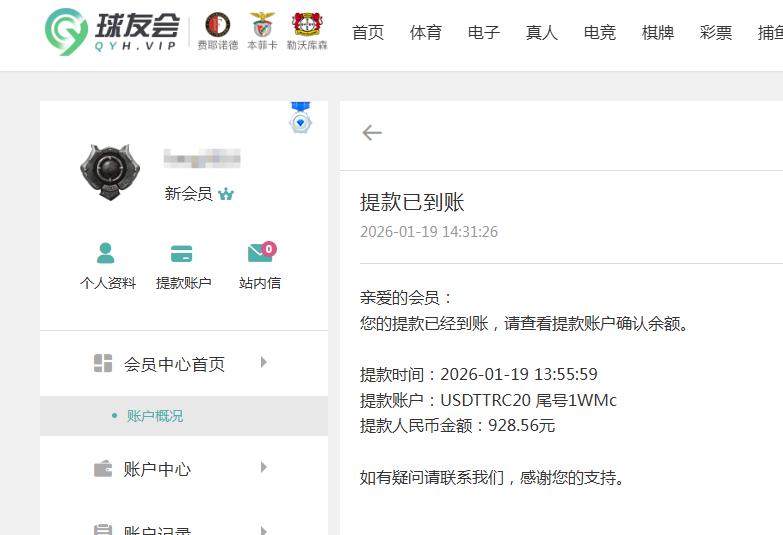This screenshot has height=535, width=783.
Task: Click the blurred username text
Action: (202, 158)
